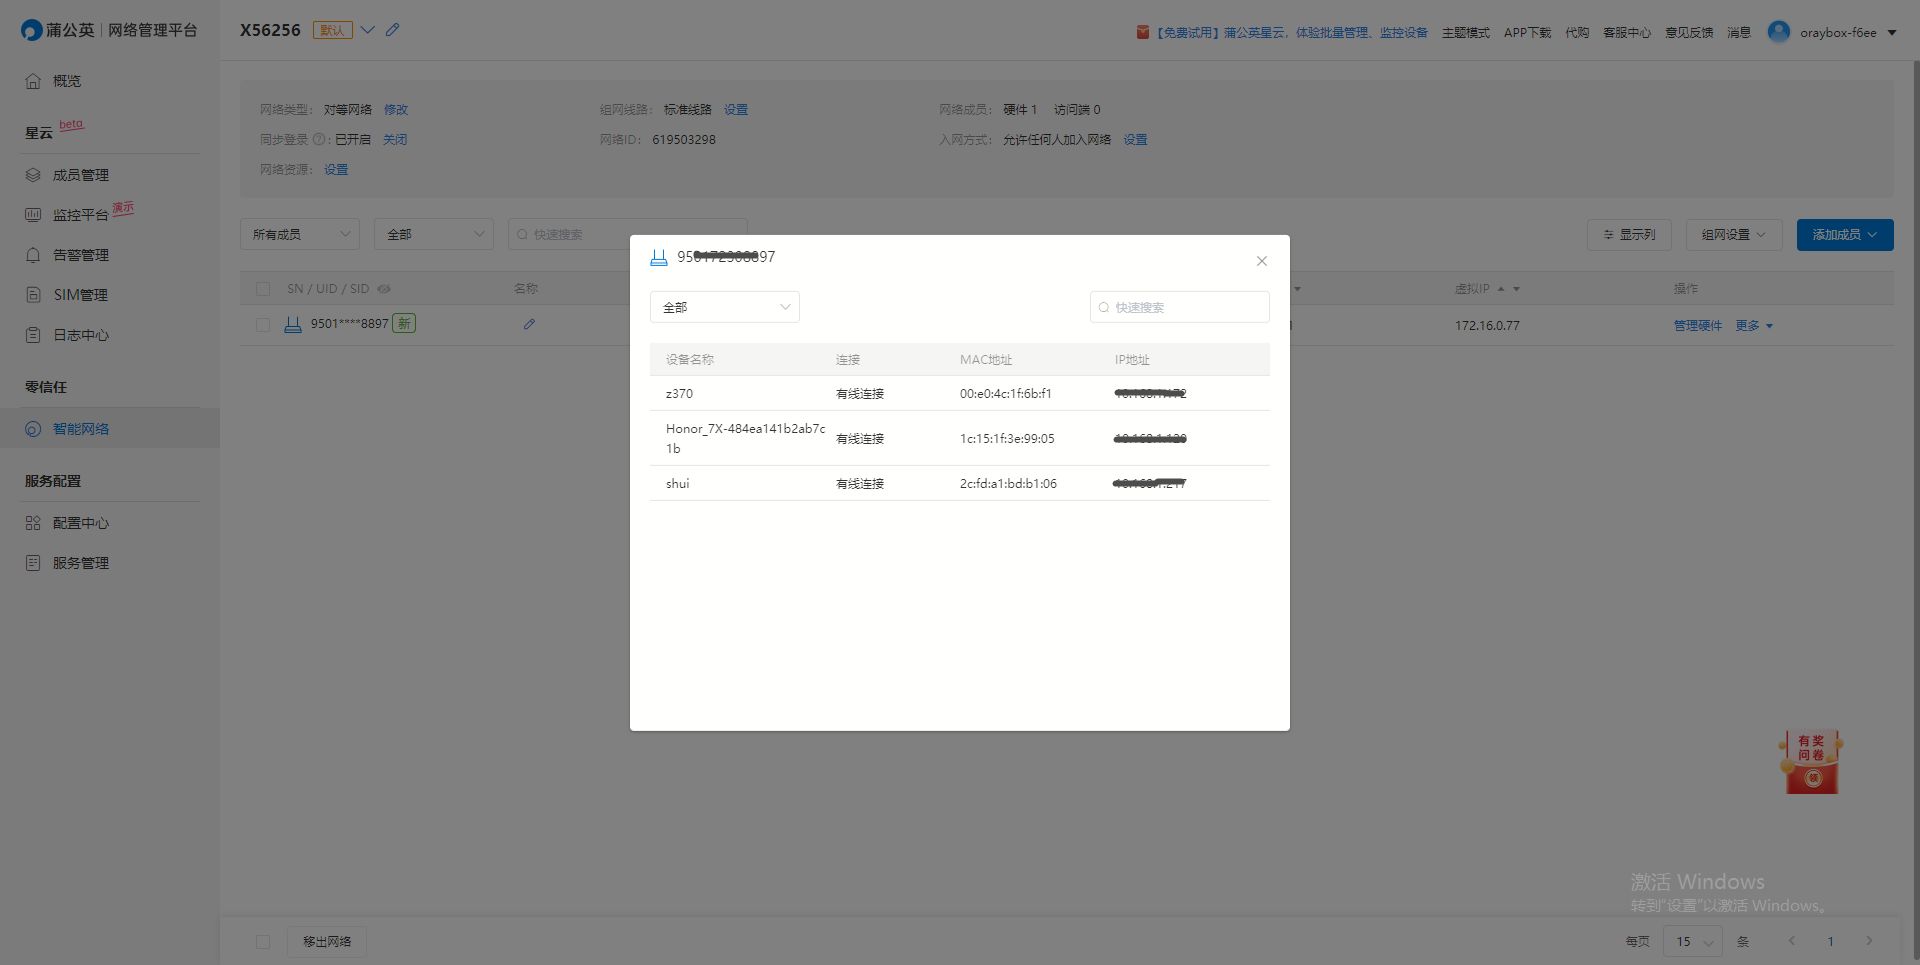1920x965 pixels.
Task: Open 成员管理 in the sidebar
Action: coord(81,175)
